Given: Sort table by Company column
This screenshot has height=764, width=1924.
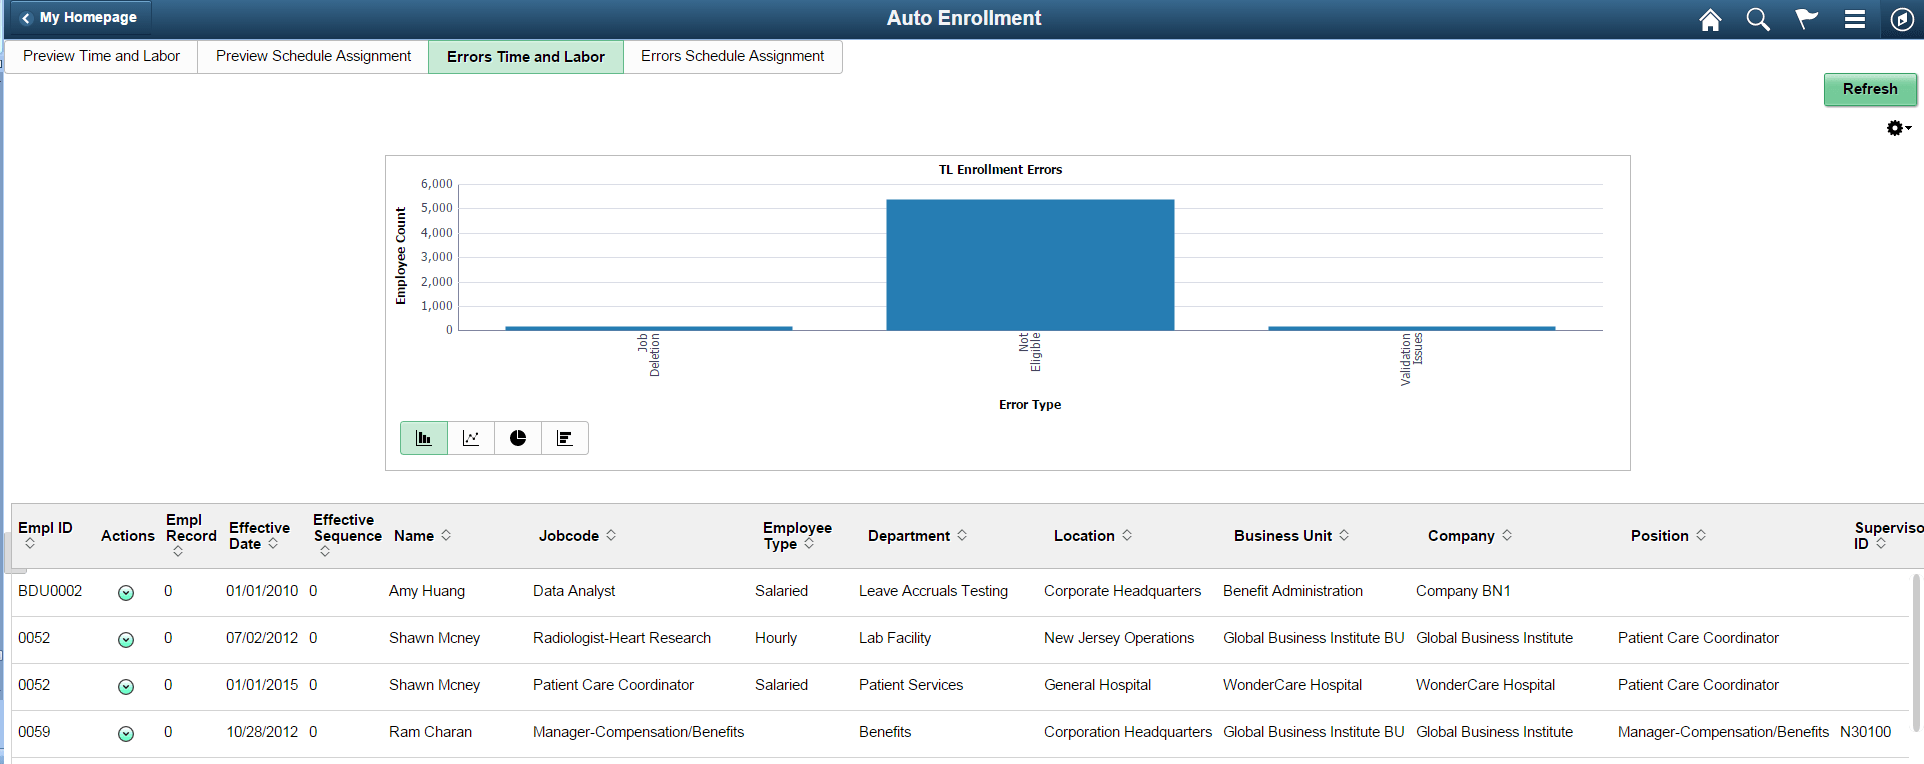Looking at the screenshot, I should pyautogui.click(x=1470, y=536).
